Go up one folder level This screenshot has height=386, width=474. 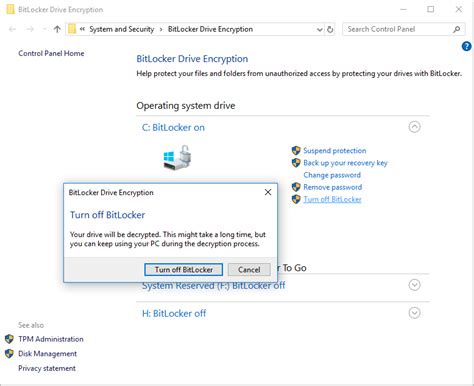tap(57, 29)
